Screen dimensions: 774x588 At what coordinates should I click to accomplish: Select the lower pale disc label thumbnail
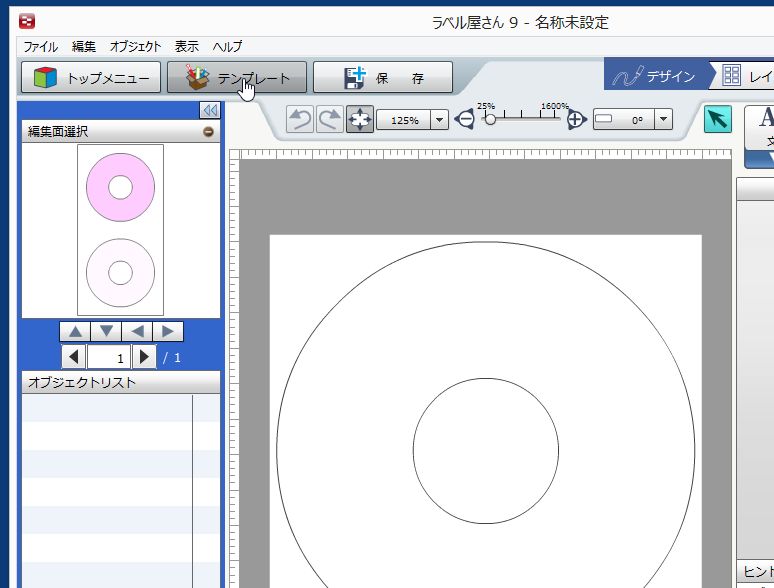(120, 273)
